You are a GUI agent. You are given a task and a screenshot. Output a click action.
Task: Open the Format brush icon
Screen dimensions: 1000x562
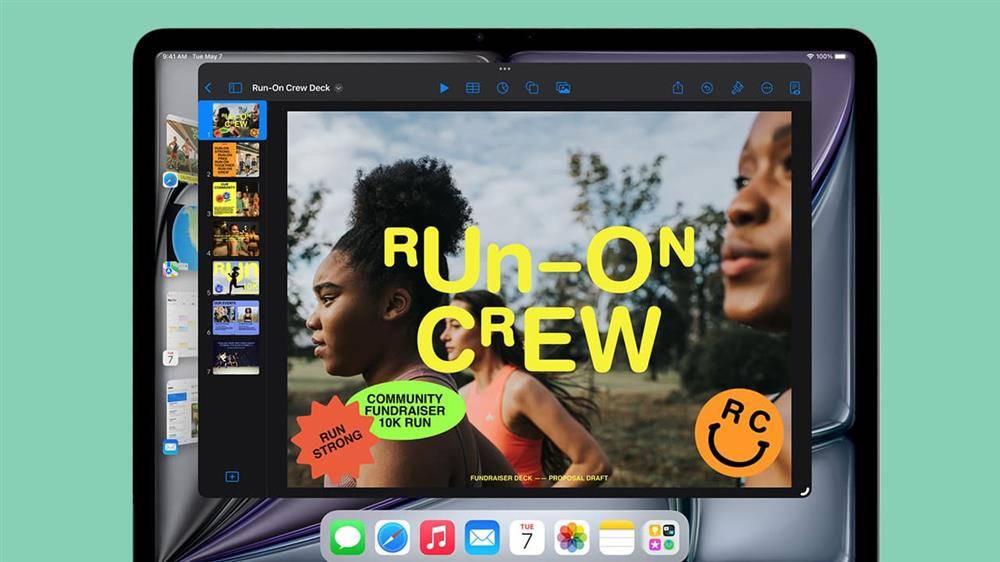coord(737,88)
